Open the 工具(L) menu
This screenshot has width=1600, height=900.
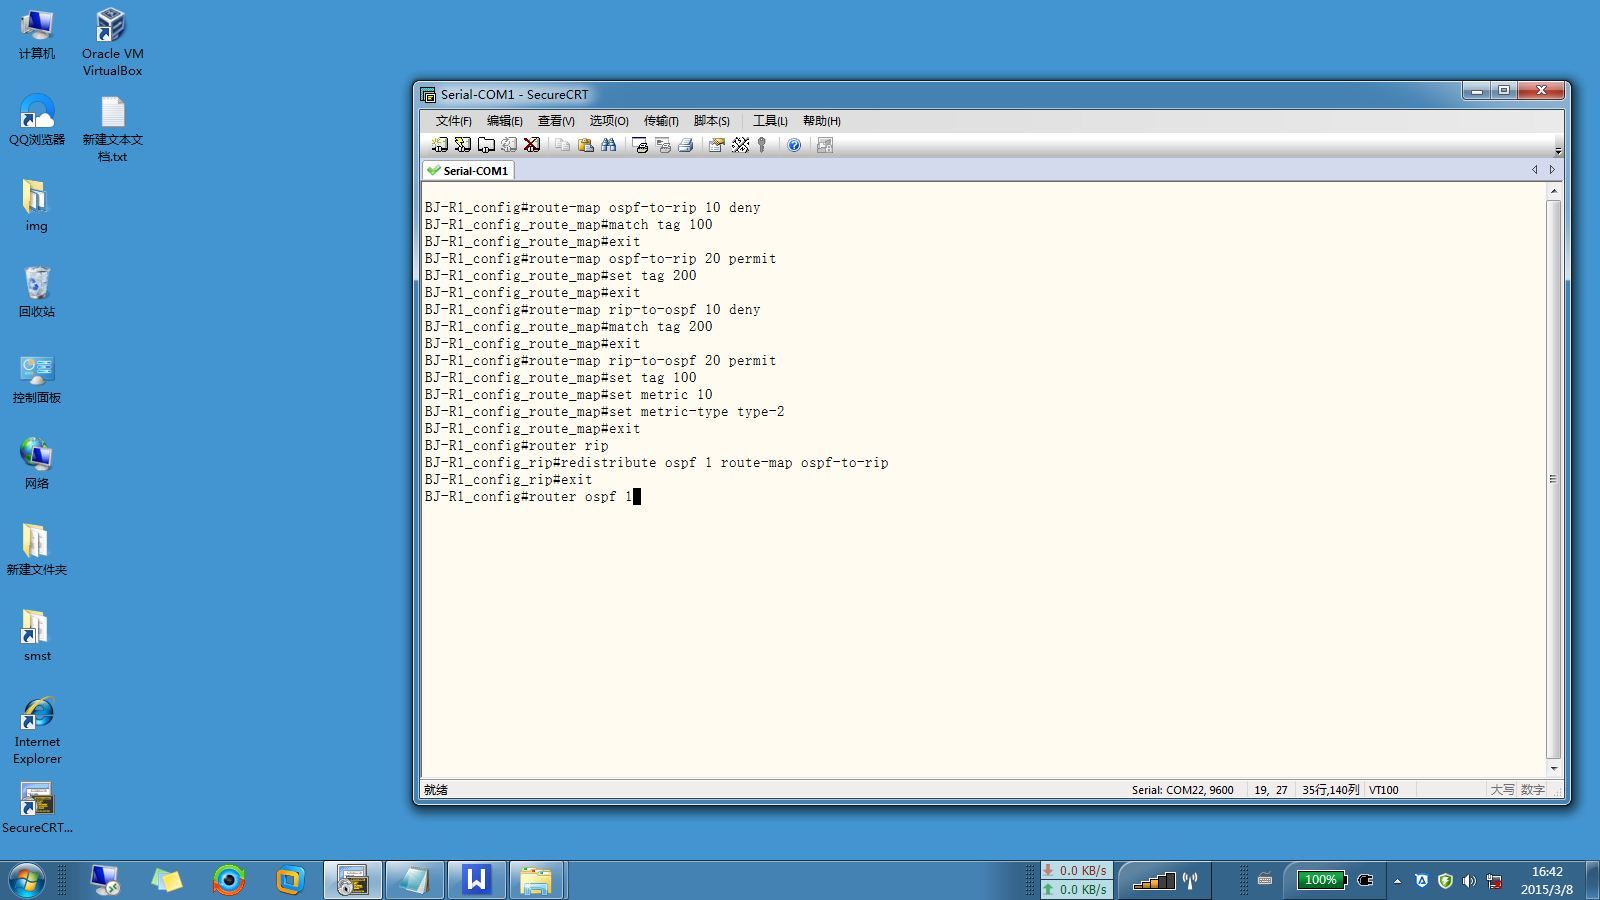(x=770, y=121)
